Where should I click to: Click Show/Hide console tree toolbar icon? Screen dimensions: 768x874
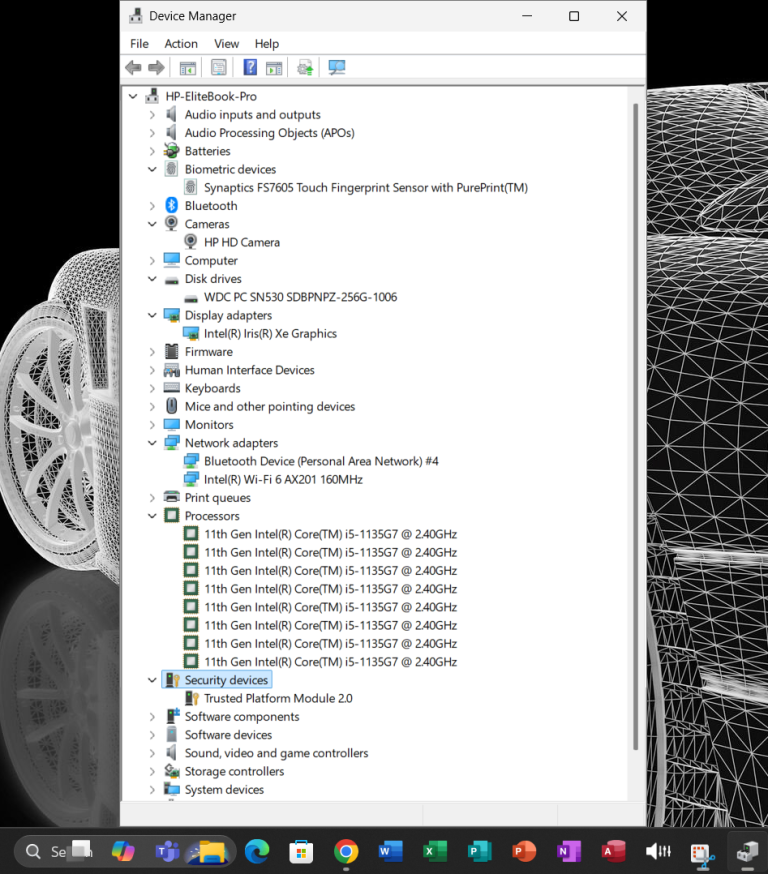tap(187, 68)
